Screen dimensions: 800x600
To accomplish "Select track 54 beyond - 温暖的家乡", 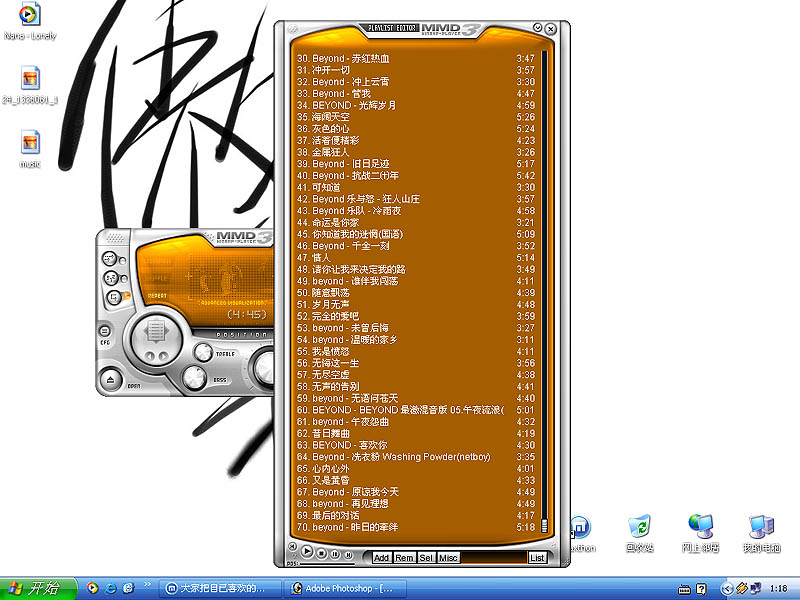I will tap(416, 340).
